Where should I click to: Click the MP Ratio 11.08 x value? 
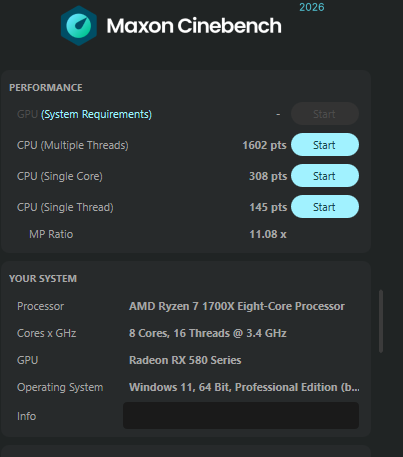coord(268,234)
